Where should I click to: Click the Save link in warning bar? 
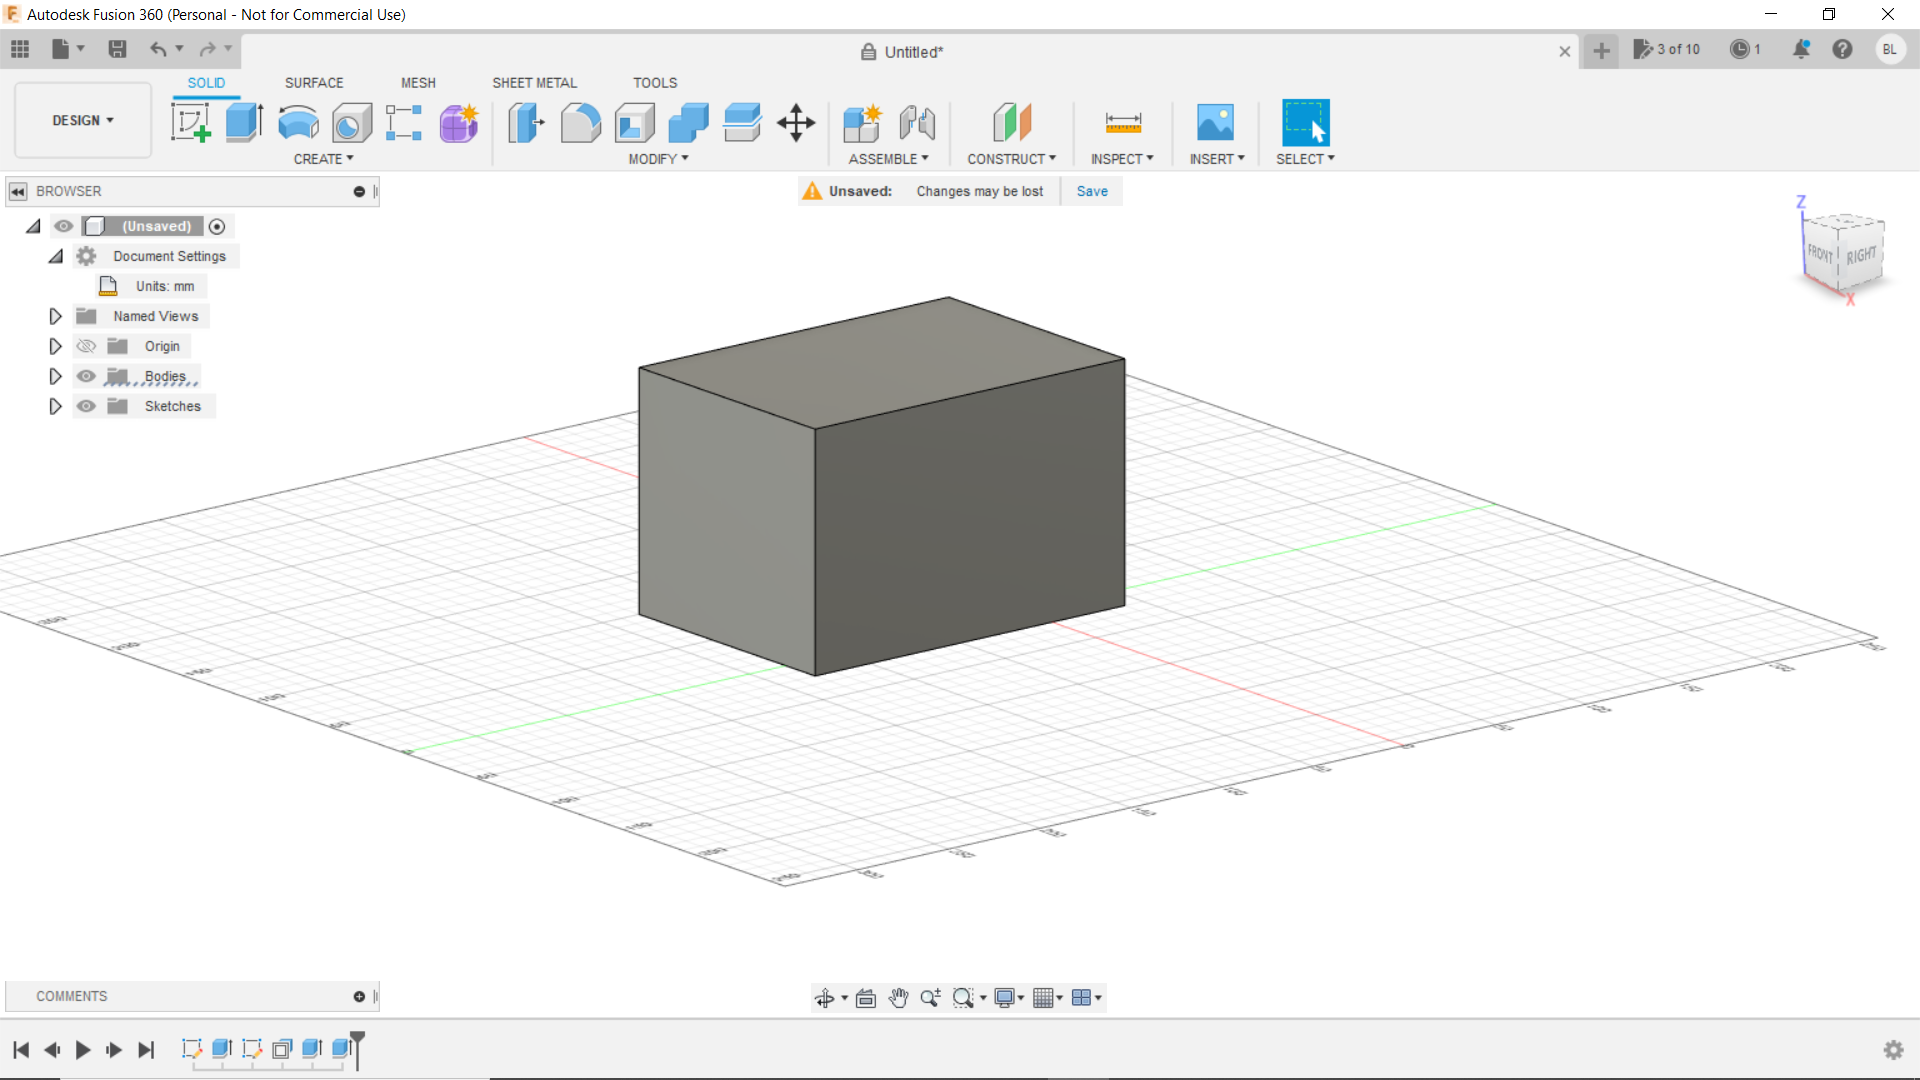pos(1092,191)
